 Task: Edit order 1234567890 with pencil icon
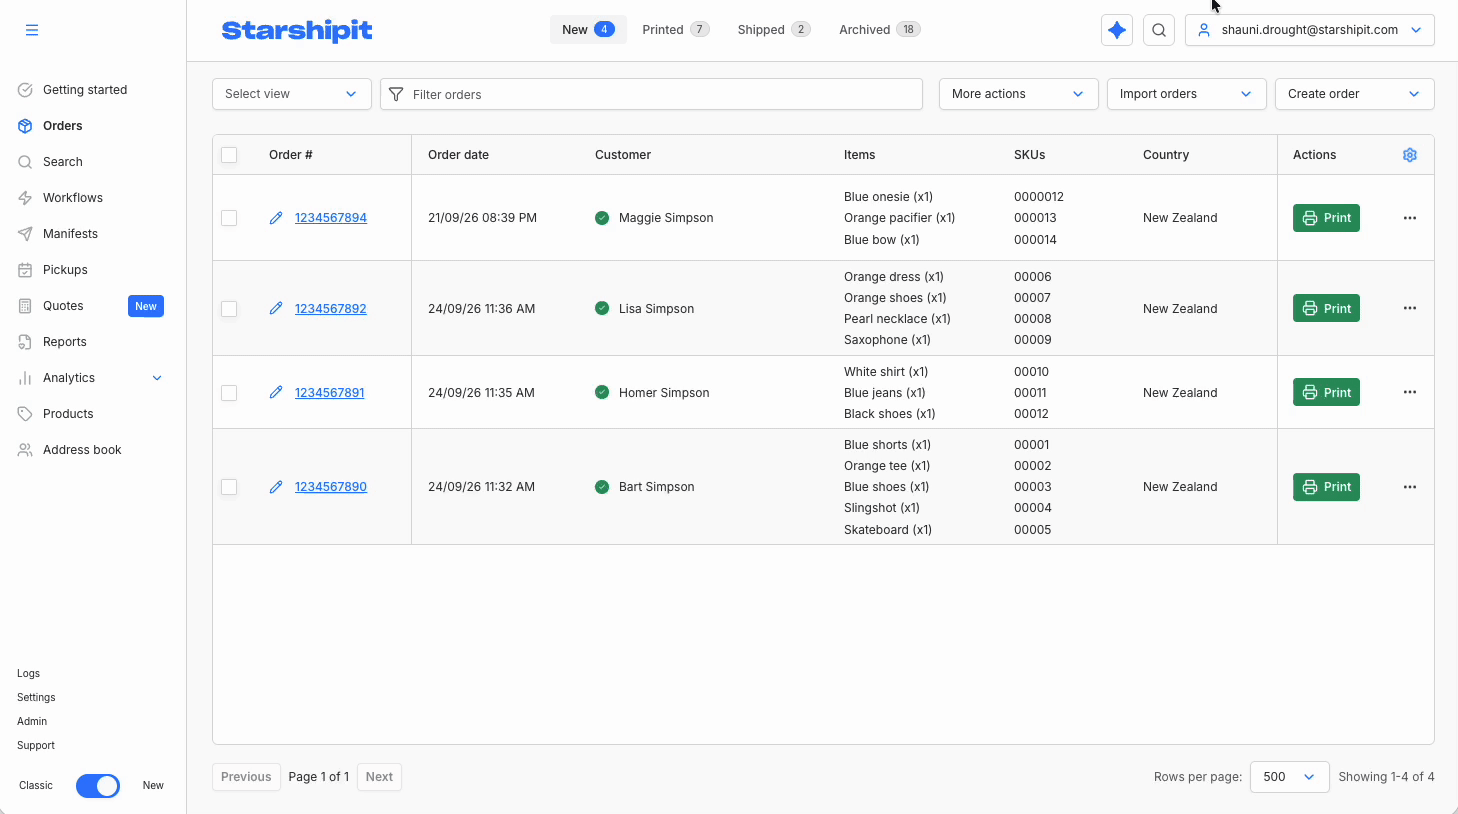[276, 487]
